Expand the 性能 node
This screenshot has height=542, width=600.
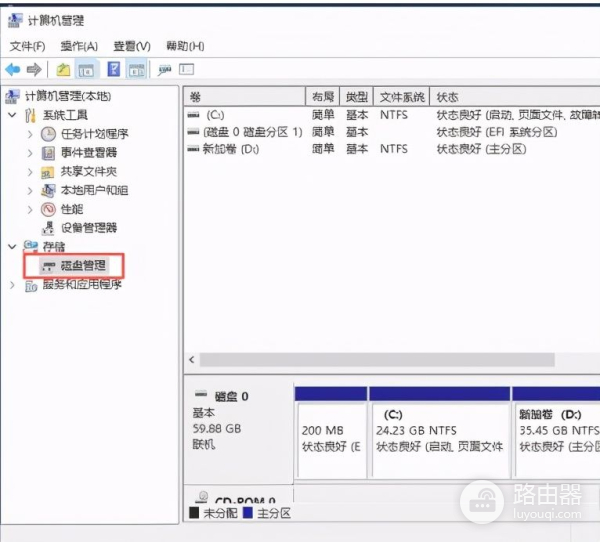pos(30,209)
